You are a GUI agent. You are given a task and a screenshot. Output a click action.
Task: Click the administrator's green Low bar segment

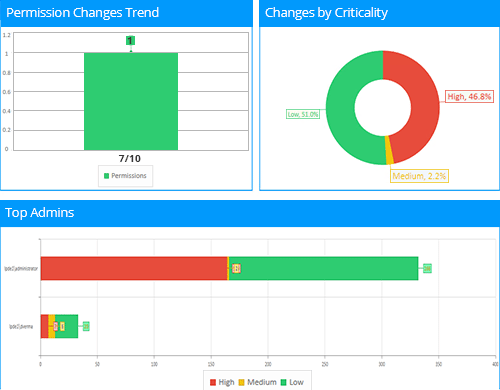click(x=323, y=268)
